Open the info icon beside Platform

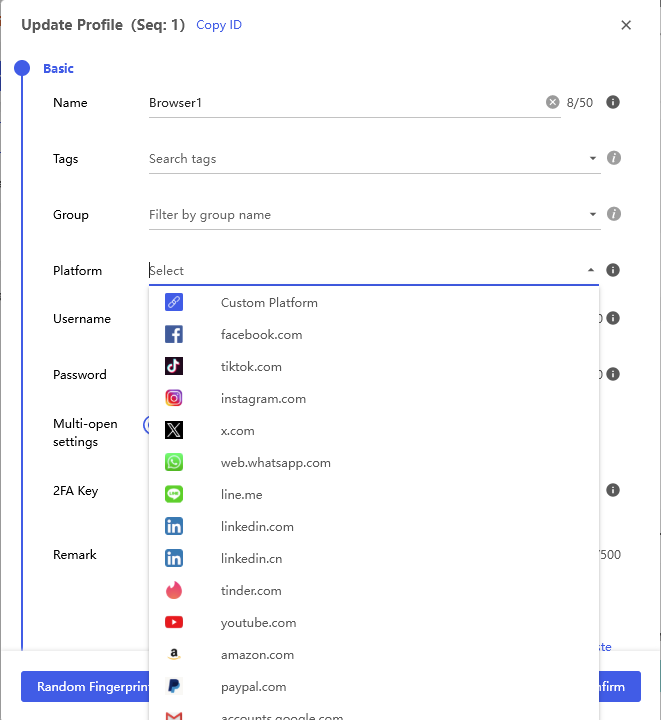[613, 270]
